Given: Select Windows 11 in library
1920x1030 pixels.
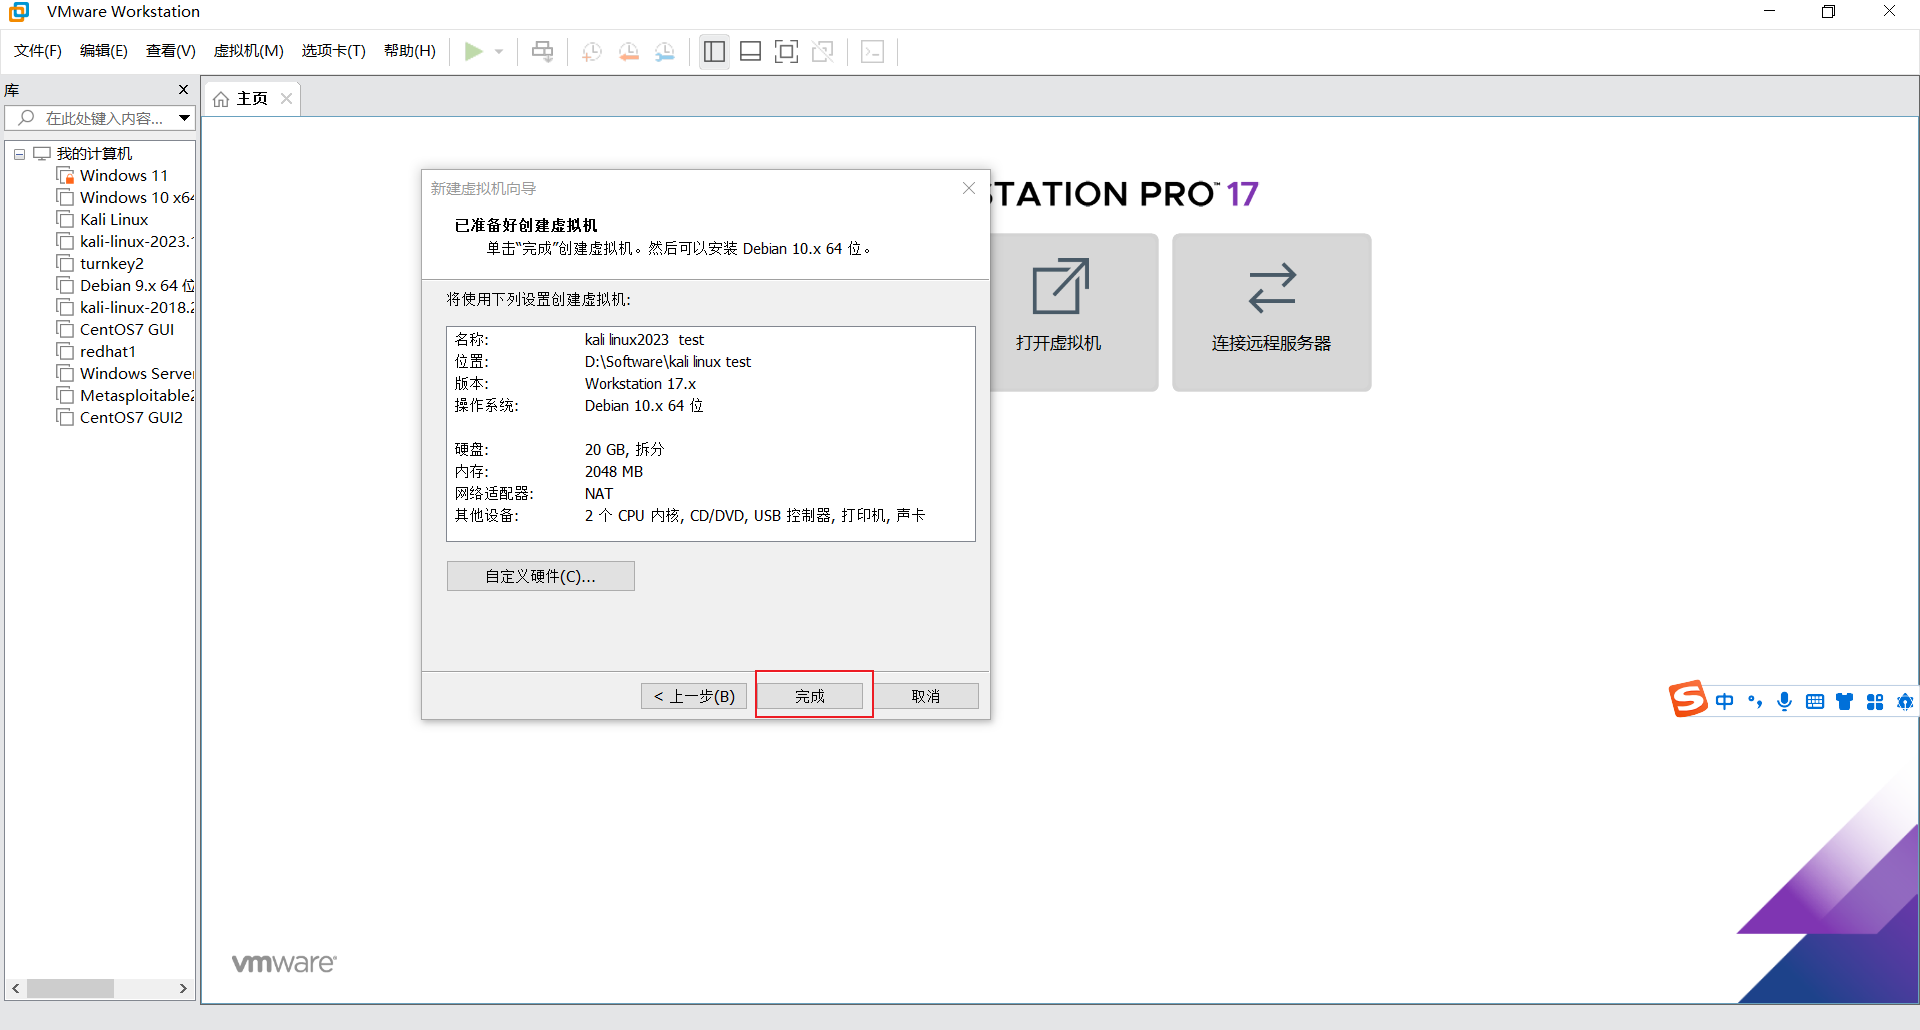Looking at the screenshot, I should (124, 176).
